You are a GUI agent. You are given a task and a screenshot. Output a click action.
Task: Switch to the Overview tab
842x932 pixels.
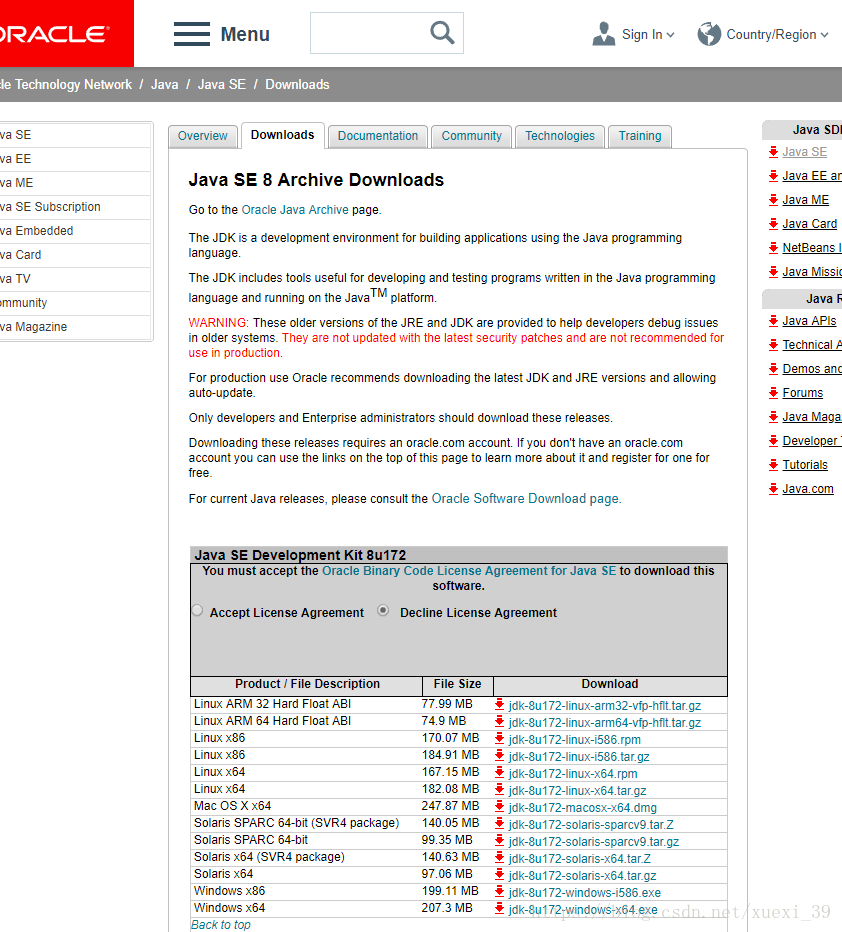pyautogui.click(x=203, y=136)
